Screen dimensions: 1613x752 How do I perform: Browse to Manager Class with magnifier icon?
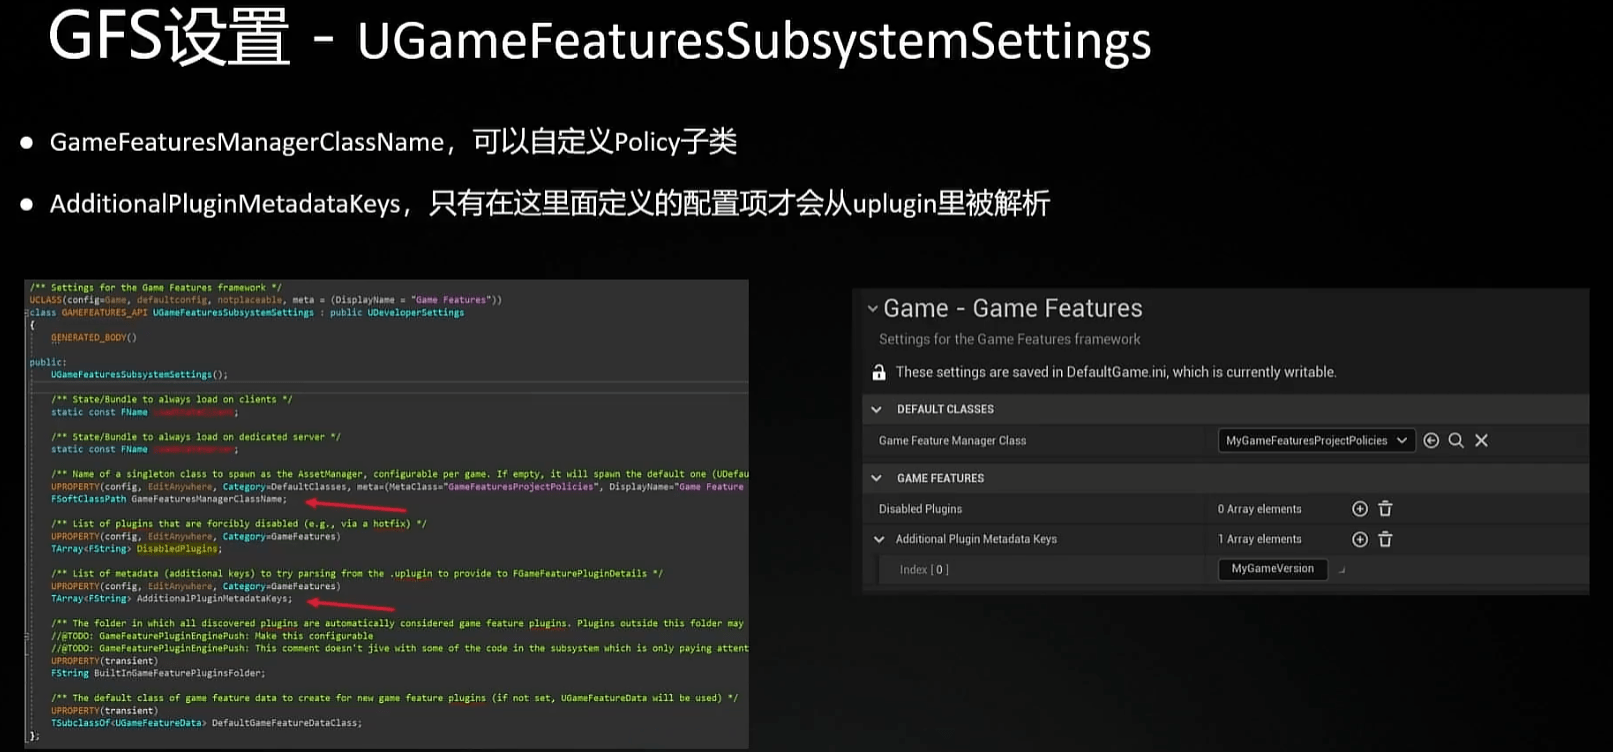1456,441
